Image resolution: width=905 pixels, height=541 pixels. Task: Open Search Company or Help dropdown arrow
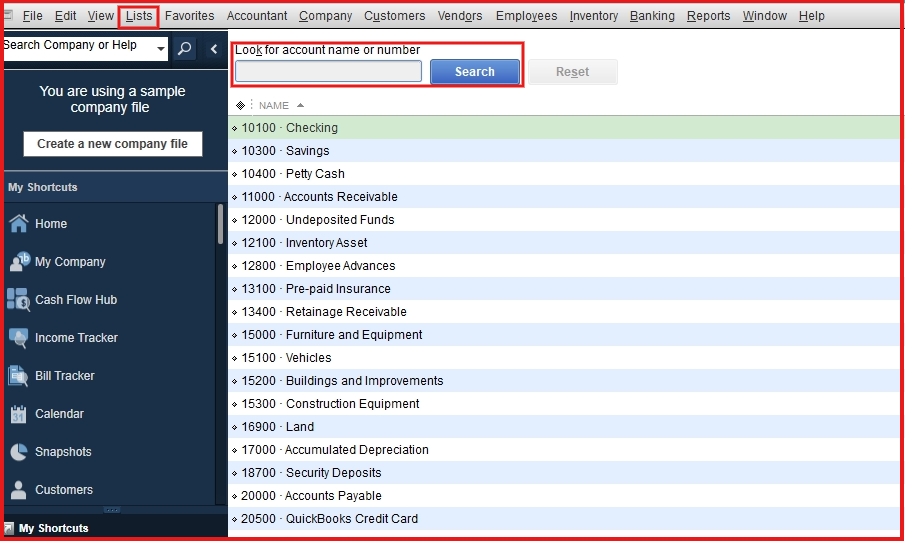[x=160, y=49]
